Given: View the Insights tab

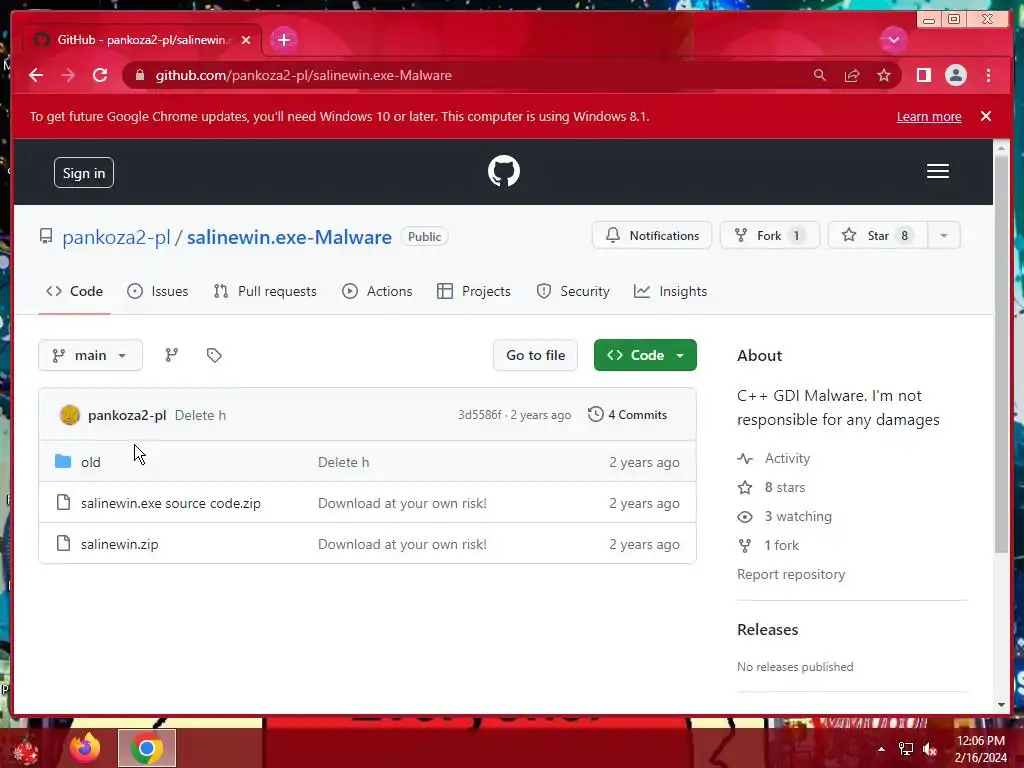Looking at the screenshot, I should (670, 291).
